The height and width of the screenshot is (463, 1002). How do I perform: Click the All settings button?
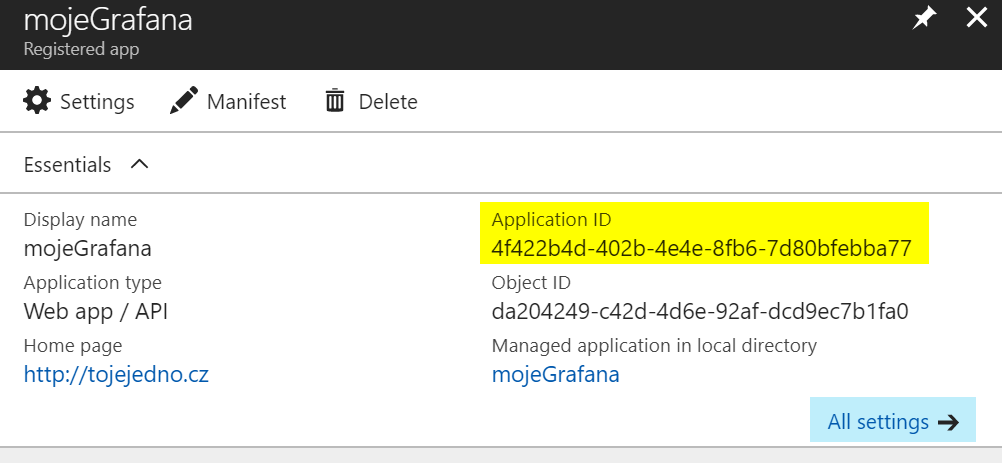click(x=893, y=420)
